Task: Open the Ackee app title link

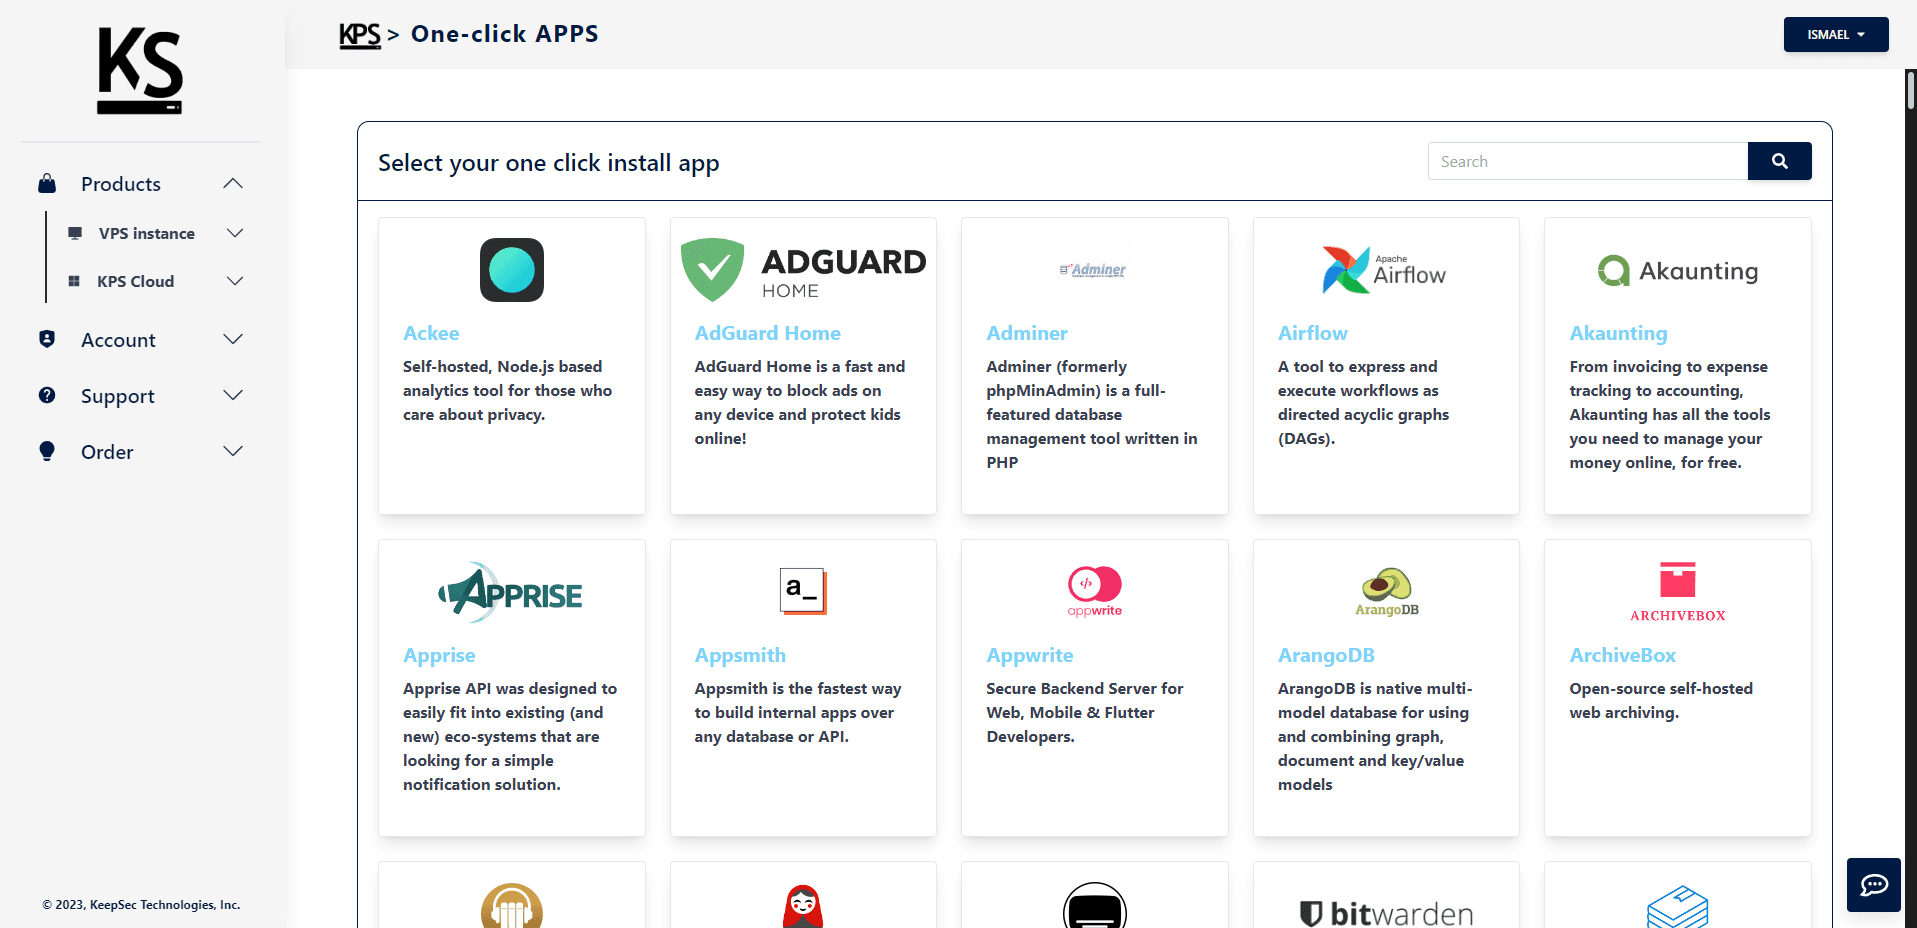Action: click(431, 333)
